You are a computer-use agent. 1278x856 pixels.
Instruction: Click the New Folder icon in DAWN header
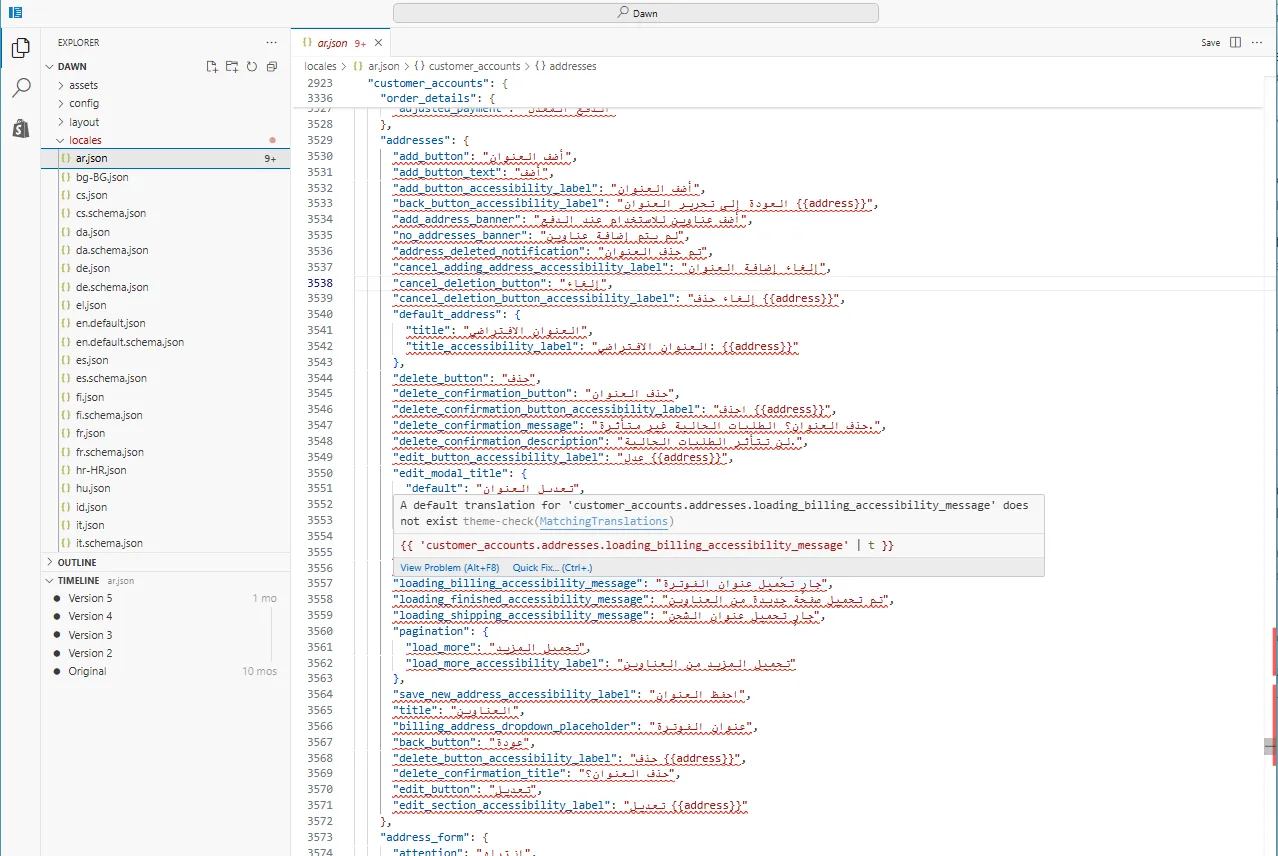[x=231, y=66]
